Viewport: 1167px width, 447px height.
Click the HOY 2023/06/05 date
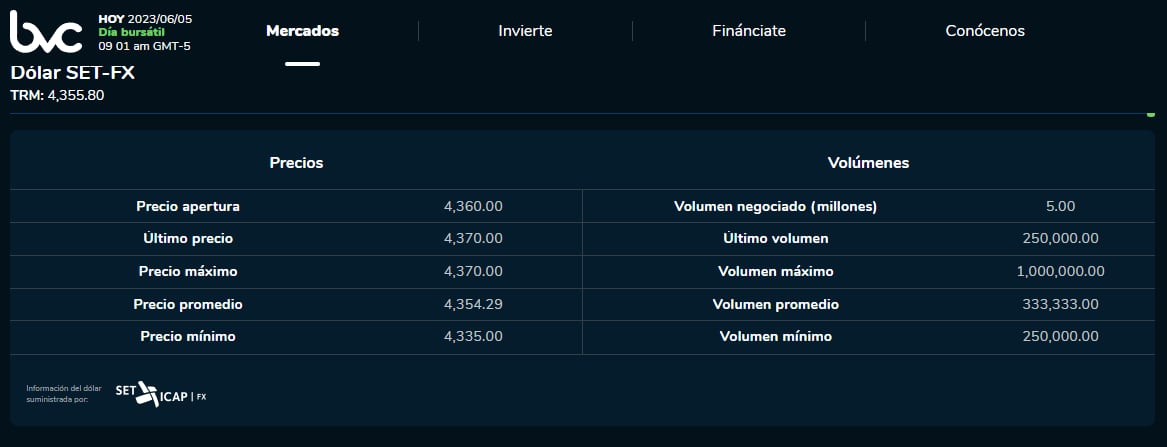pos(145,19)
